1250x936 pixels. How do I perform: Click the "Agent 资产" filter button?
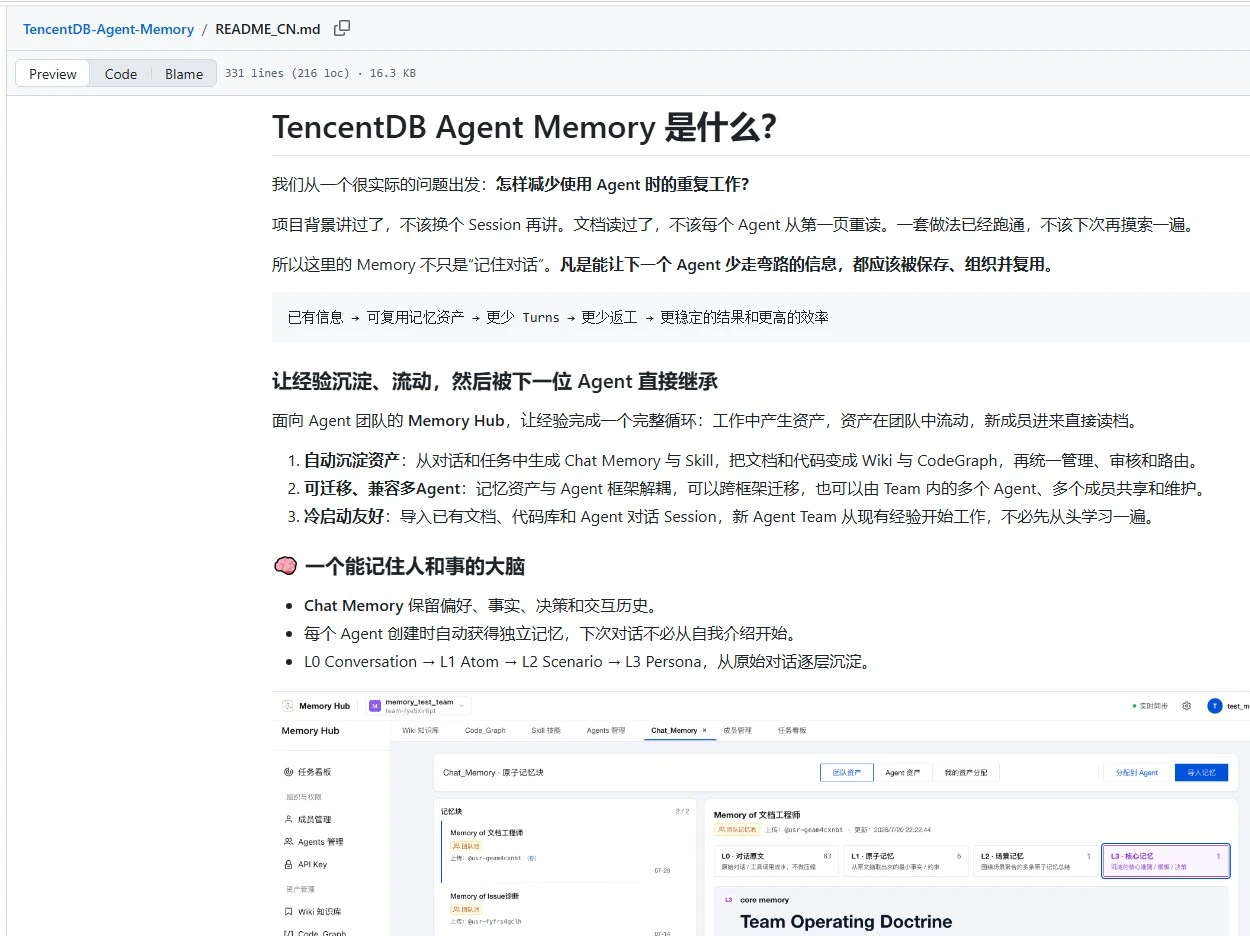pos(903,773)
